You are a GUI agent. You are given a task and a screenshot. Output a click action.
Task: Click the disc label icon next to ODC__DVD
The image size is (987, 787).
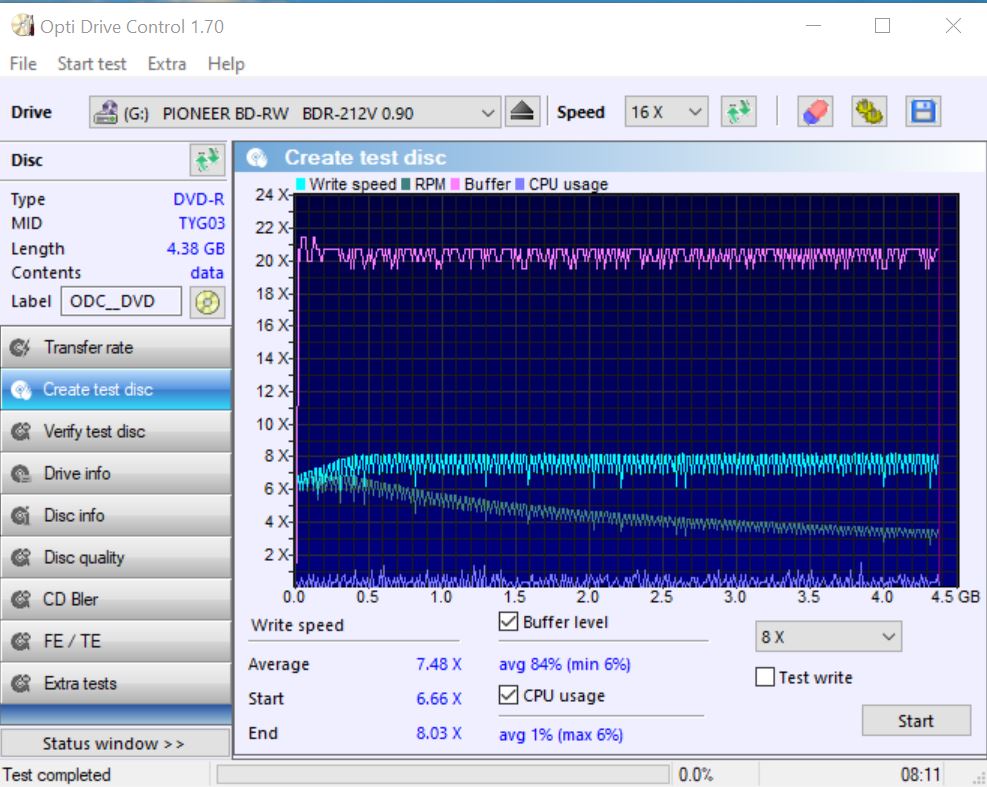click(207, 302)
